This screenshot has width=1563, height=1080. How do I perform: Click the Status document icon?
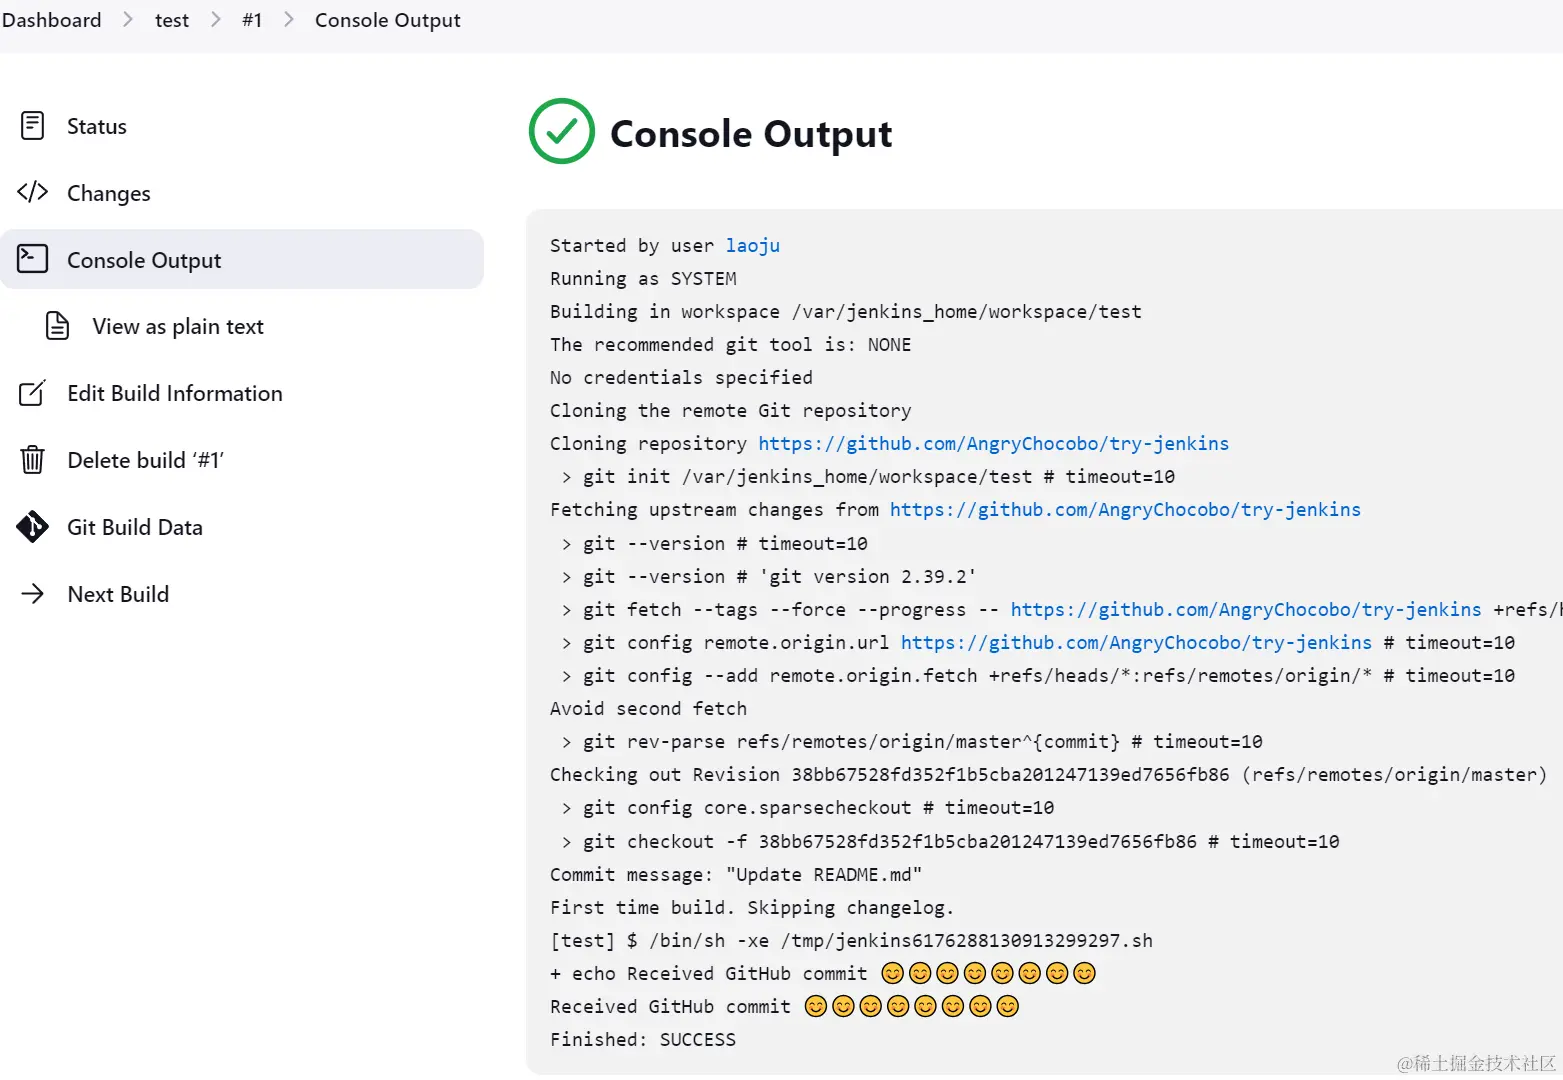pyautogui.click(x=33, y=126)
